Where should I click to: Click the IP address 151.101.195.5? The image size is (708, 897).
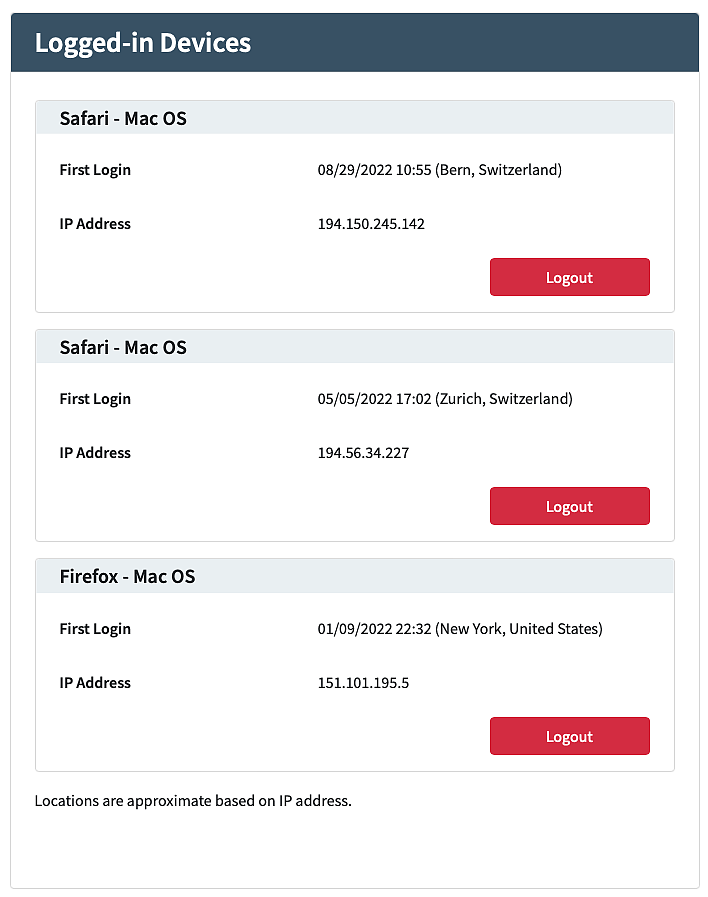tap(363, 683)
